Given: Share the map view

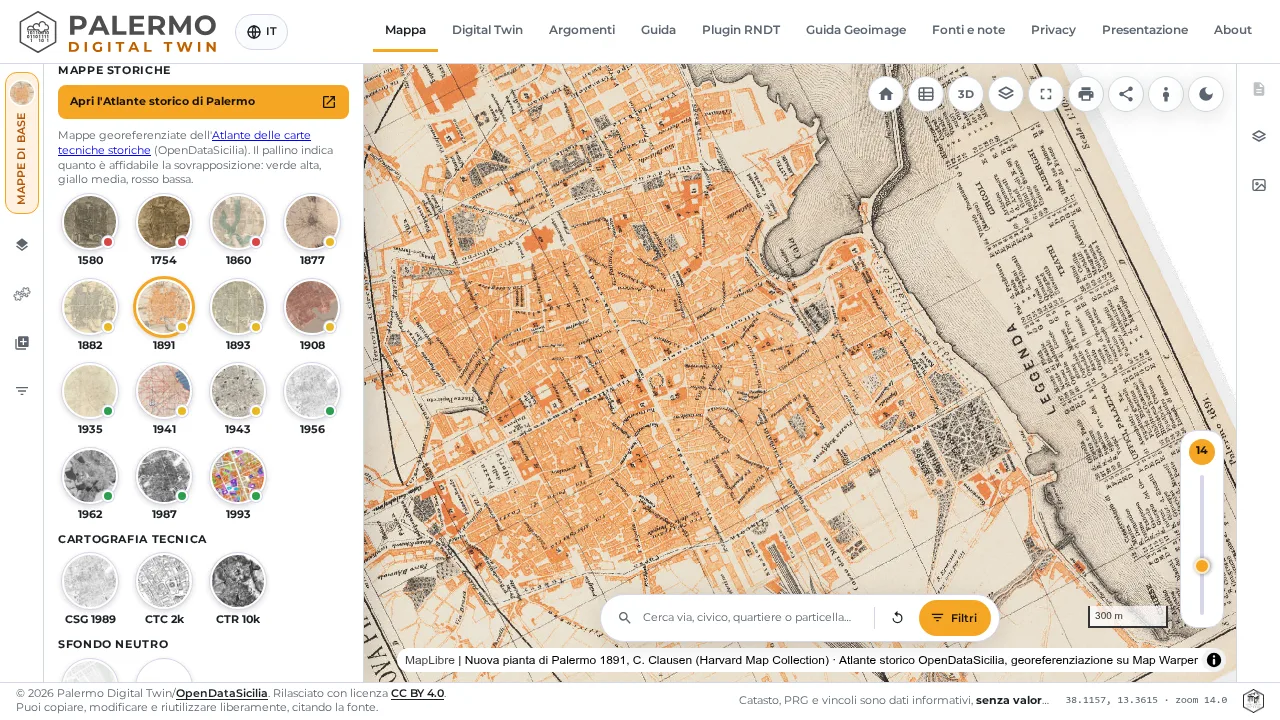Looking at the screenshot, I should tap(1126, 94).
